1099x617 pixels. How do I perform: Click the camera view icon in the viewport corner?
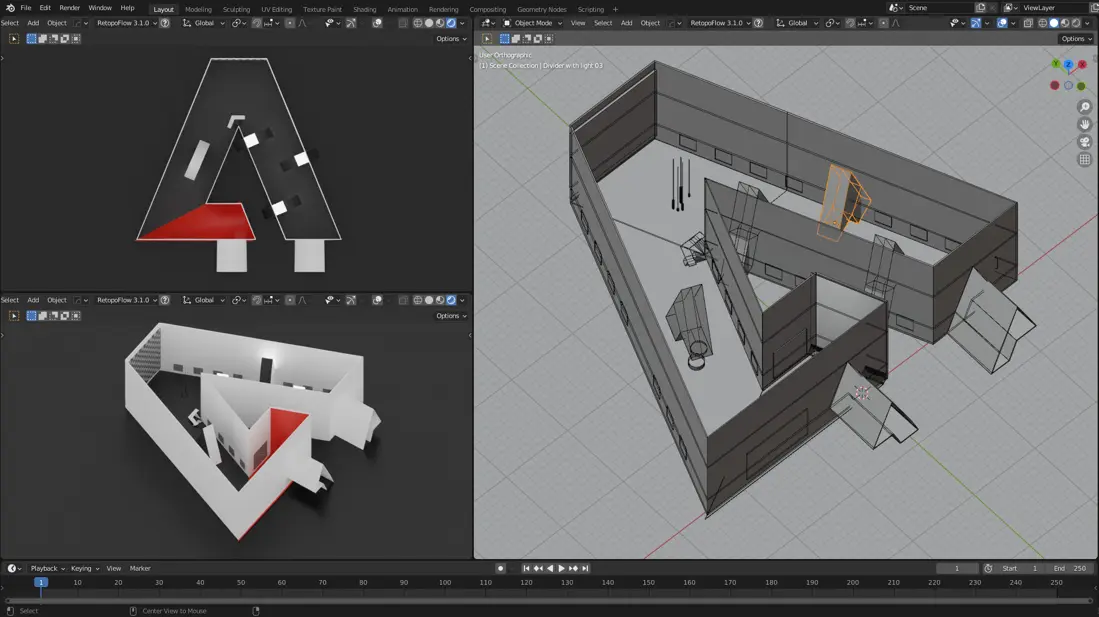coord(1085,141)
